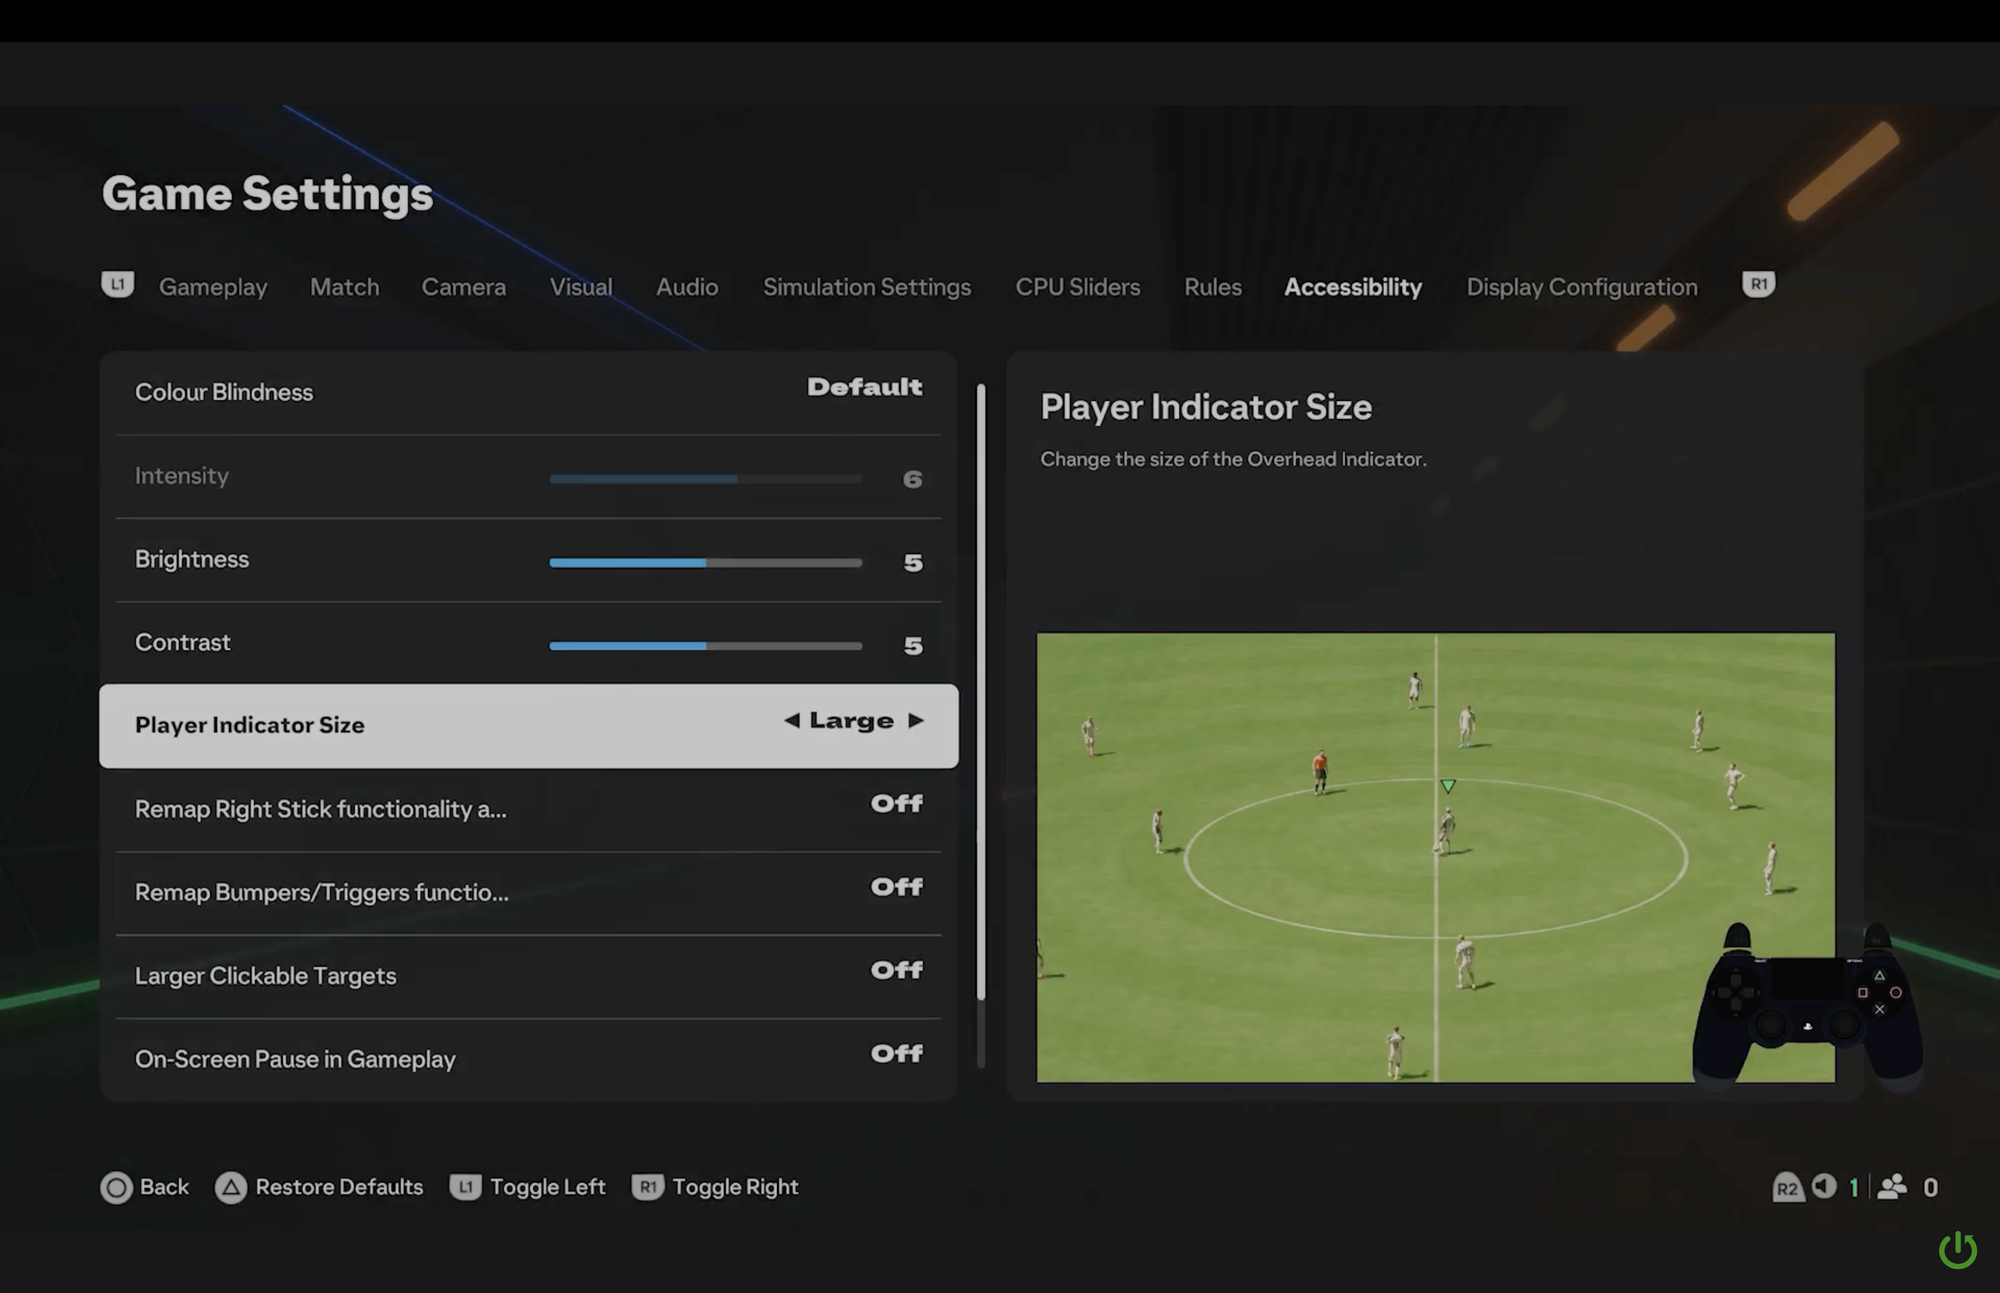
Task: Click the friends/players icon in the status bar
Action: pos(1892,1187)
